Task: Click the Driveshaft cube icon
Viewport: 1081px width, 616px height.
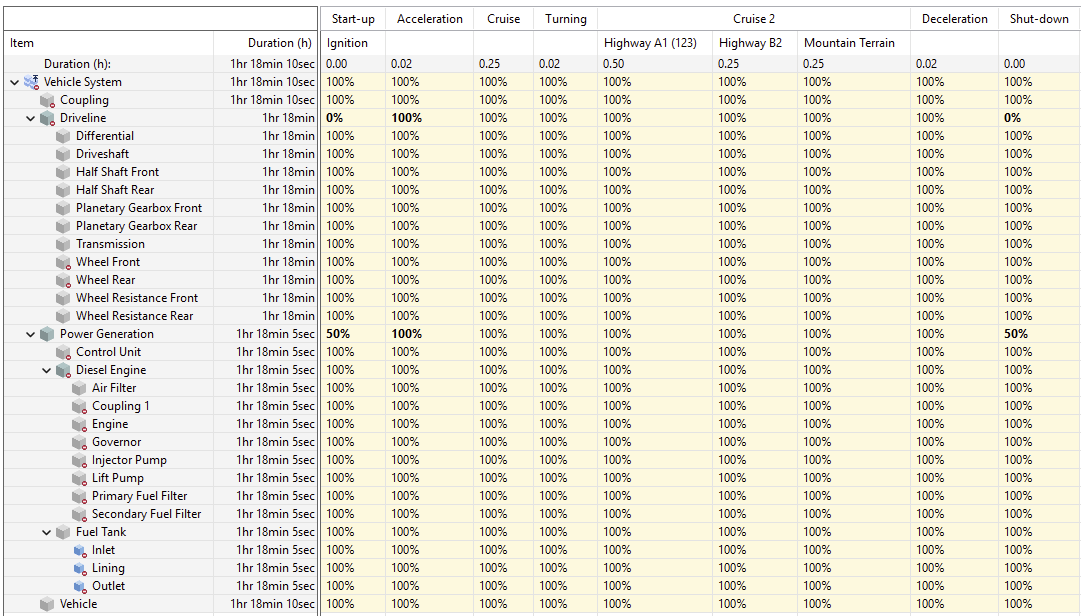Action: 63,154
